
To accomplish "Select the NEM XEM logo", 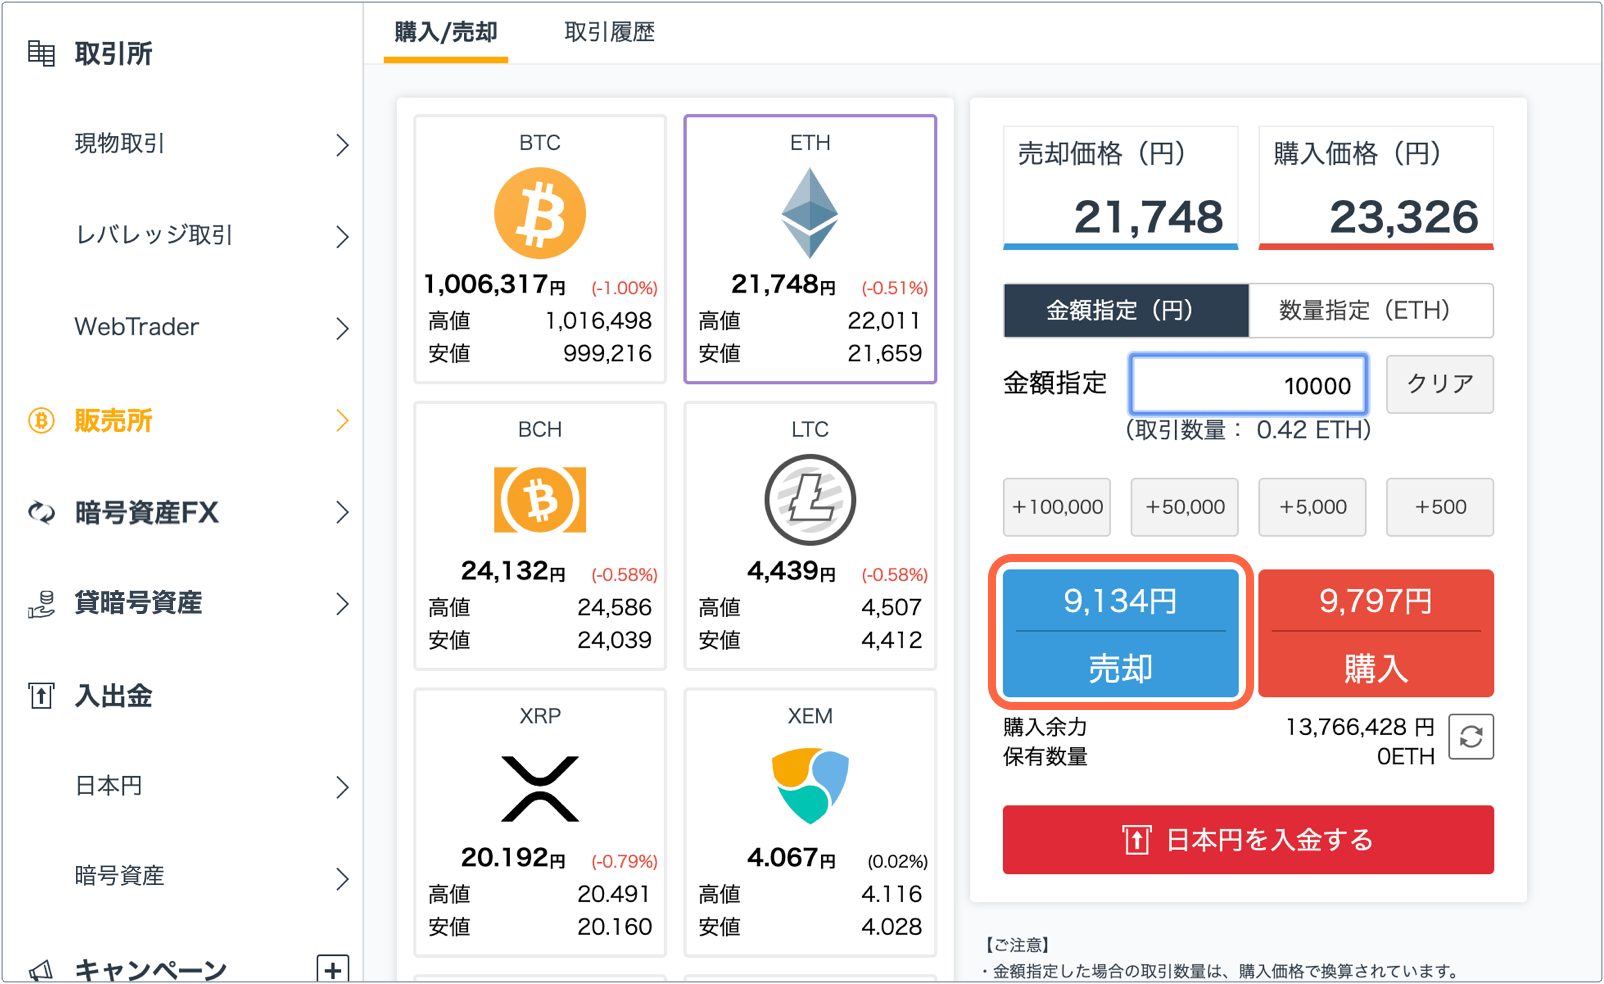I will point(810,786).
